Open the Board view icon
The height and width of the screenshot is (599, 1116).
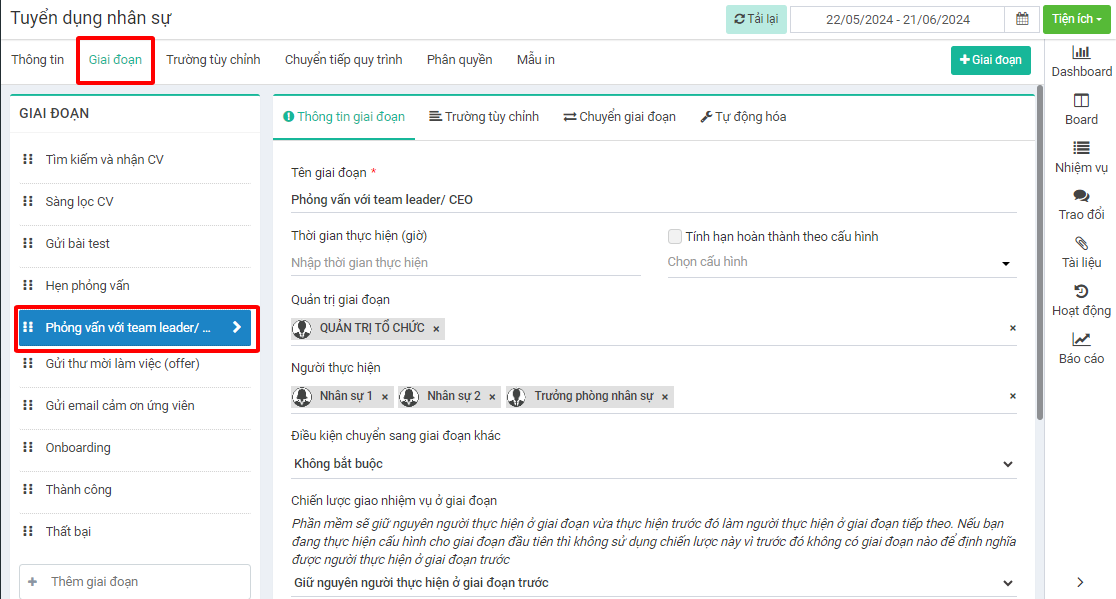click(1081, 100)
